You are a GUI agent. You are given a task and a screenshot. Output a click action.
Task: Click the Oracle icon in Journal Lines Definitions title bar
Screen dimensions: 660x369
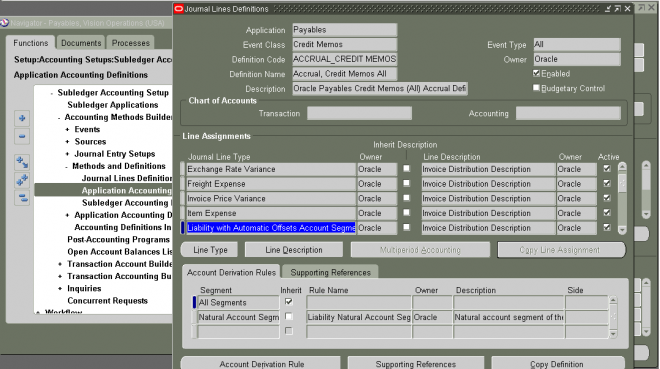tap(178, 9)
